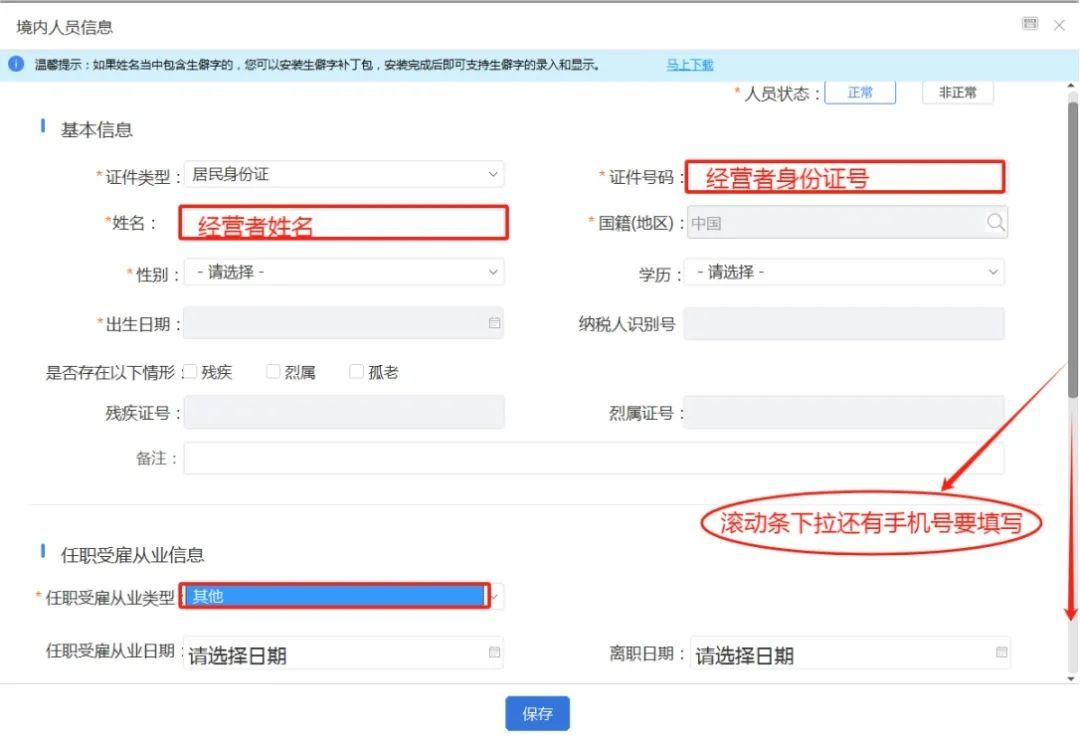Open the 学历 dropdown
The width and height of the screenshot is (1080, 739).
point(844,272)
